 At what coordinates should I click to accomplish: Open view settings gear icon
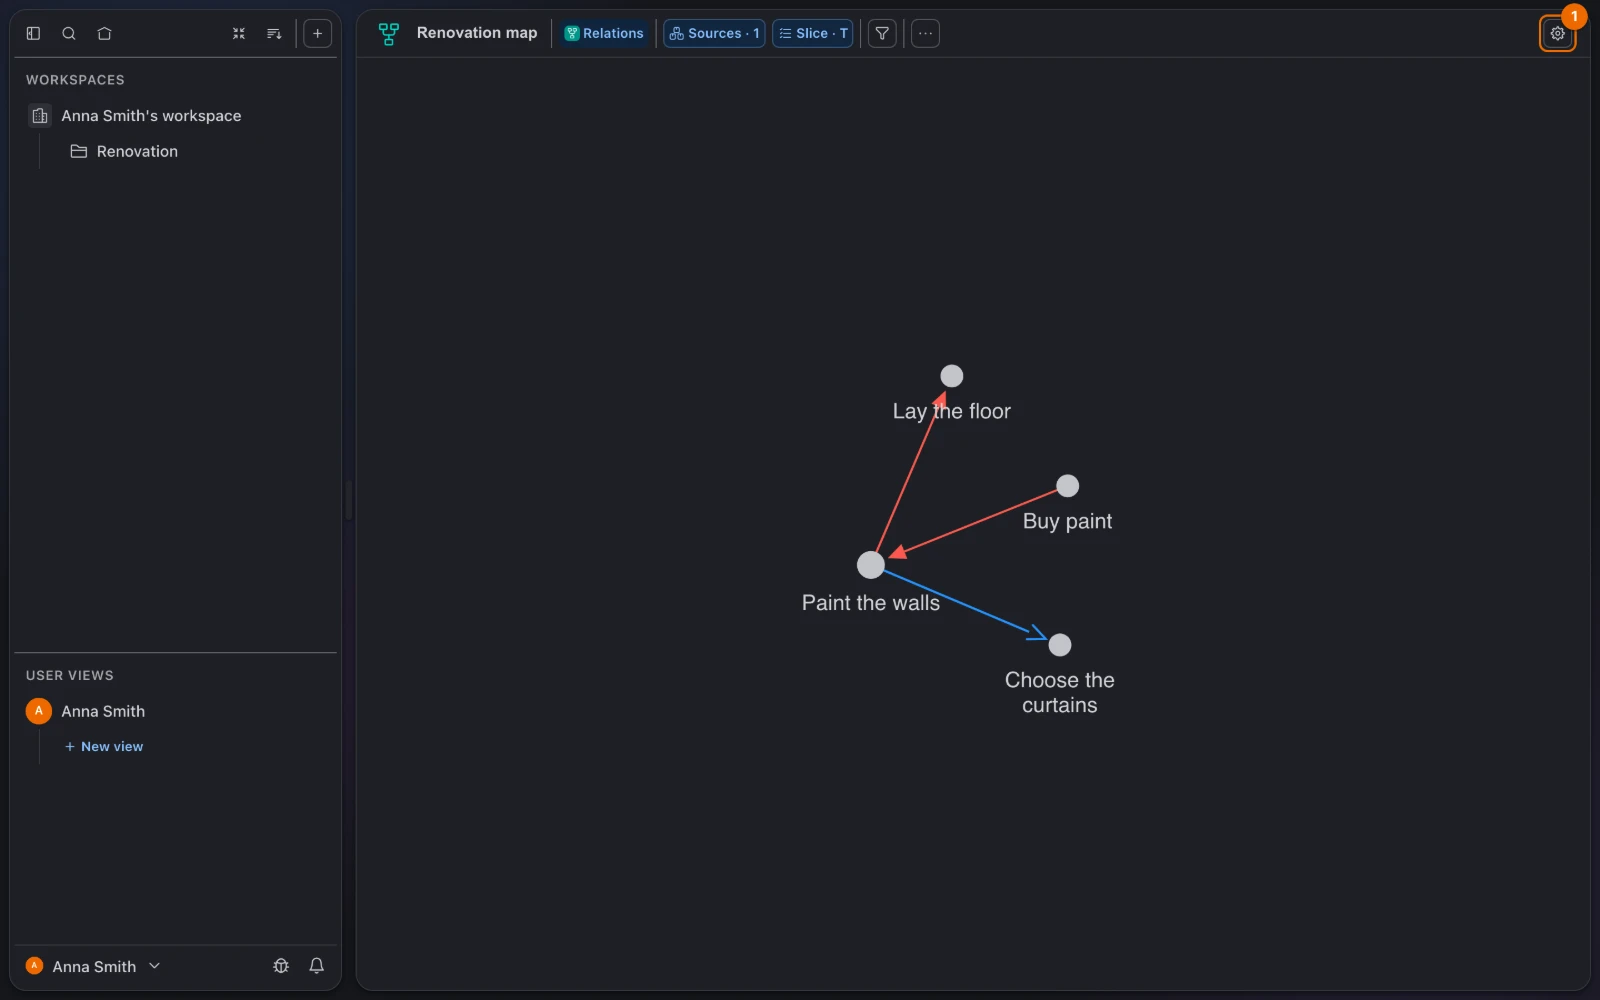tap(1557, 33)
